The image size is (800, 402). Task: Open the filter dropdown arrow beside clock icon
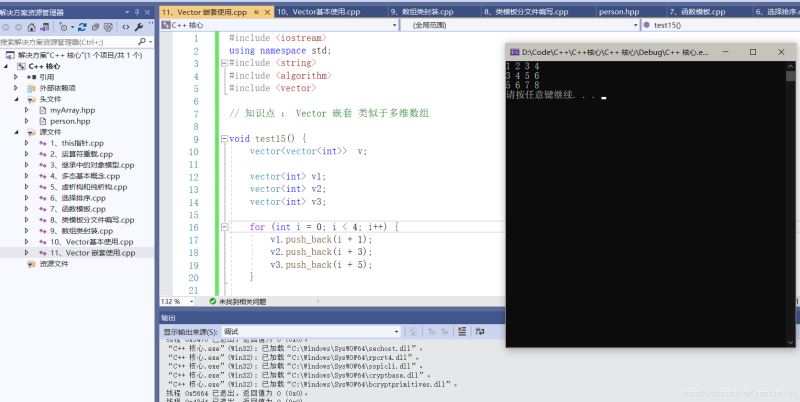coord(72,27)
